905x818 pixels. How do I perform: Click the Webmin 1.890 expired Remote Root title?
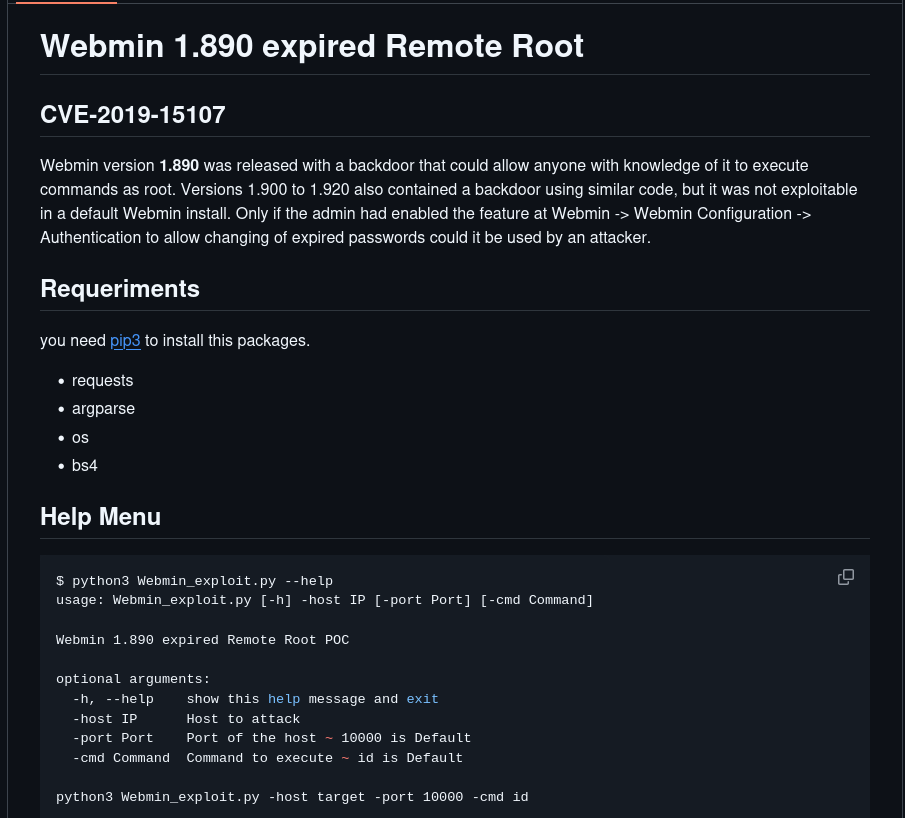pos(311,46)
